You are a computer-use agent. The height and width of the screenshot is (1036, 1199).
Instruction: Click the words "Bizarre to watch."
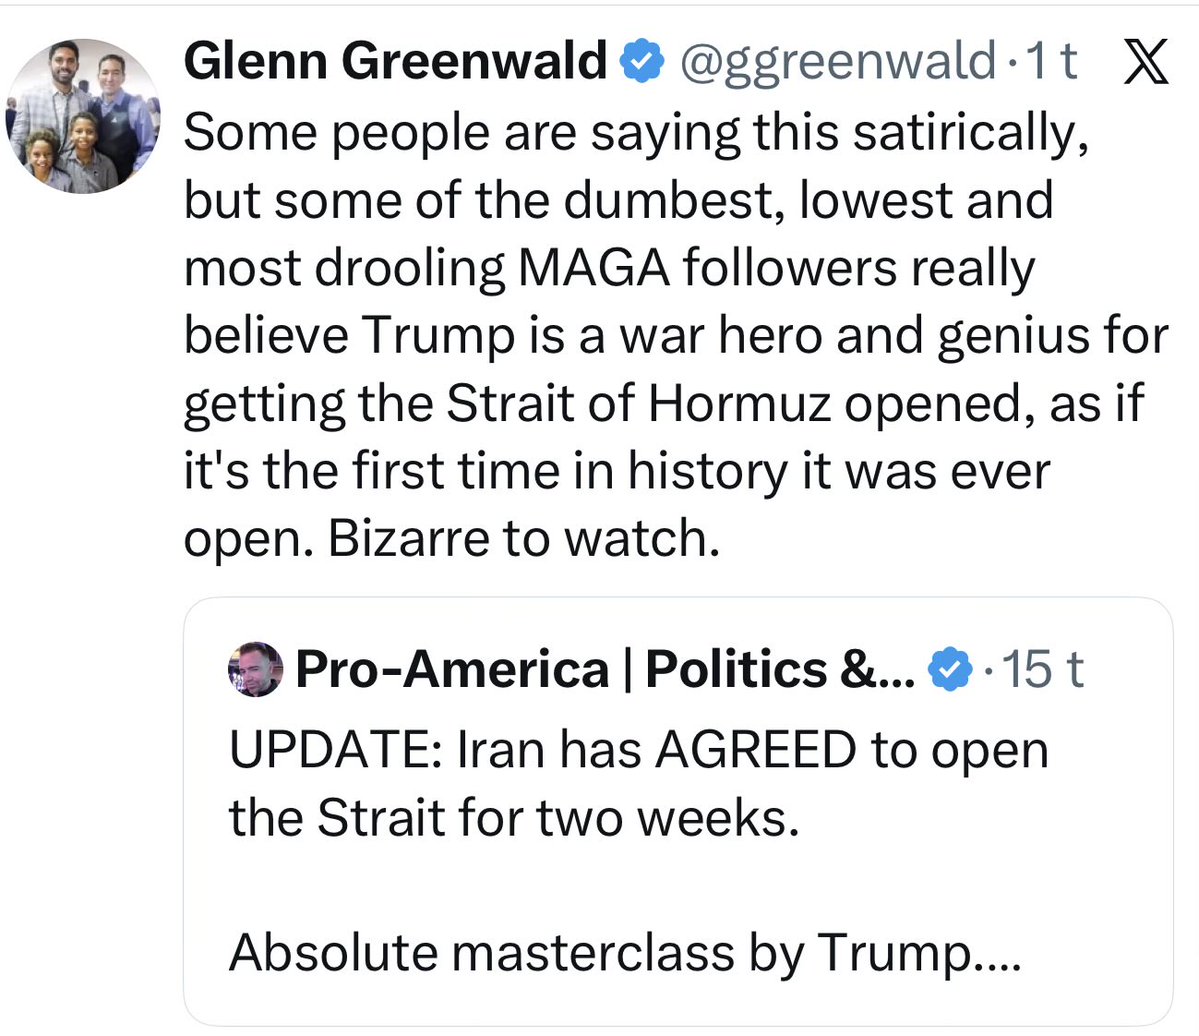[x=523, y=538]
